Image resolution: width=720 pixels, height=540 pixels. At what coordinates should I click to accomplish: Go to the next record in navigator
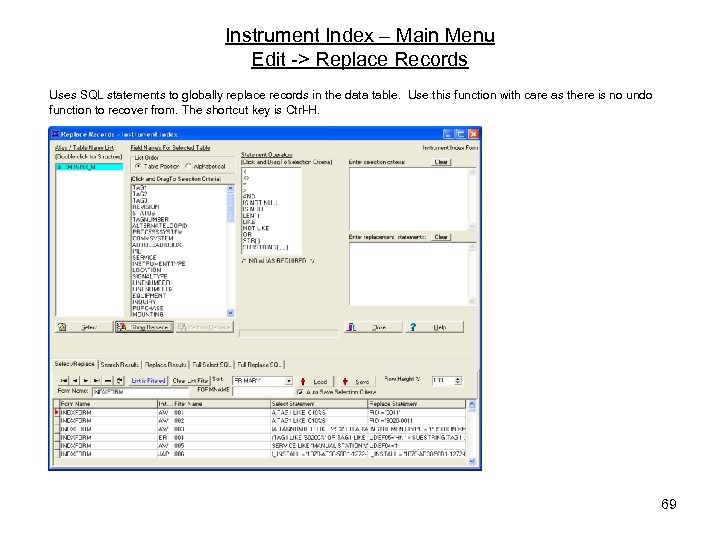(86, 381)
